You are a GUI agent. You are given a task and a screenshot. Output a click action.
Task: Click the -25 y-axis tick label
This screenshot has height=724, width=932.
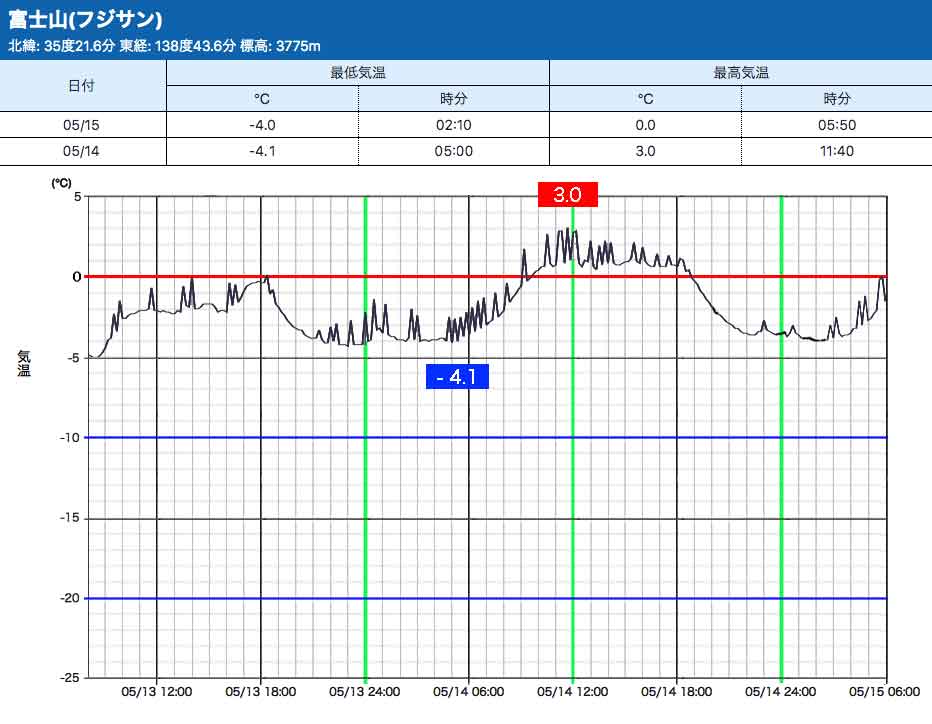tap(70, 678)
